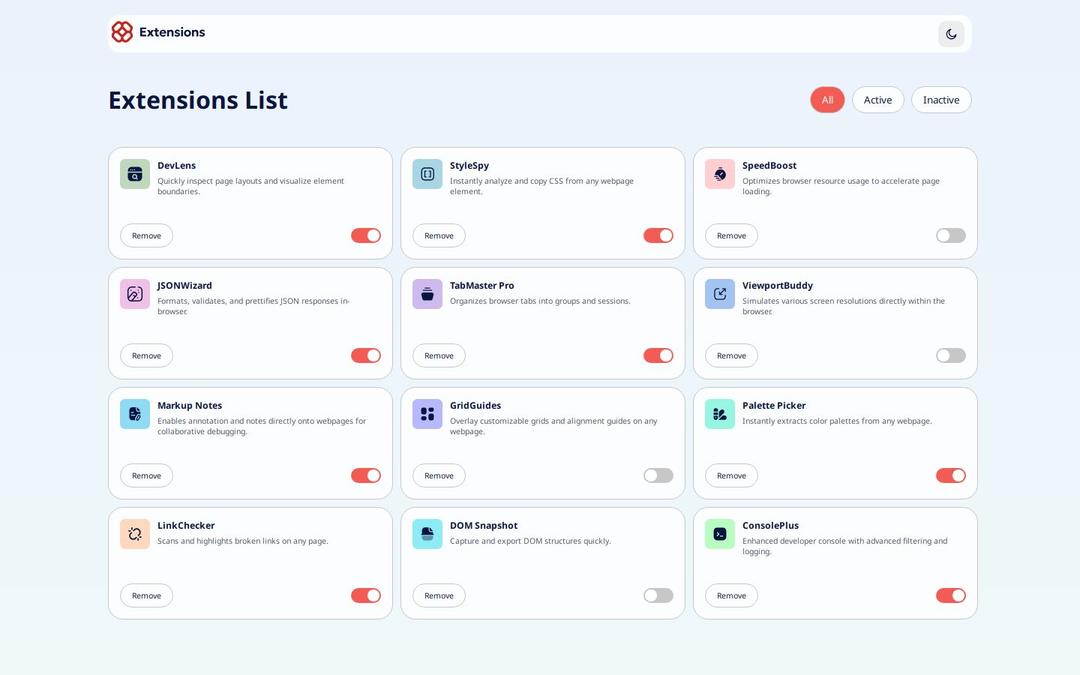Click the DevLens extension icon
1080x675 pixels.
pyautogui.click(x=135, y=174)
